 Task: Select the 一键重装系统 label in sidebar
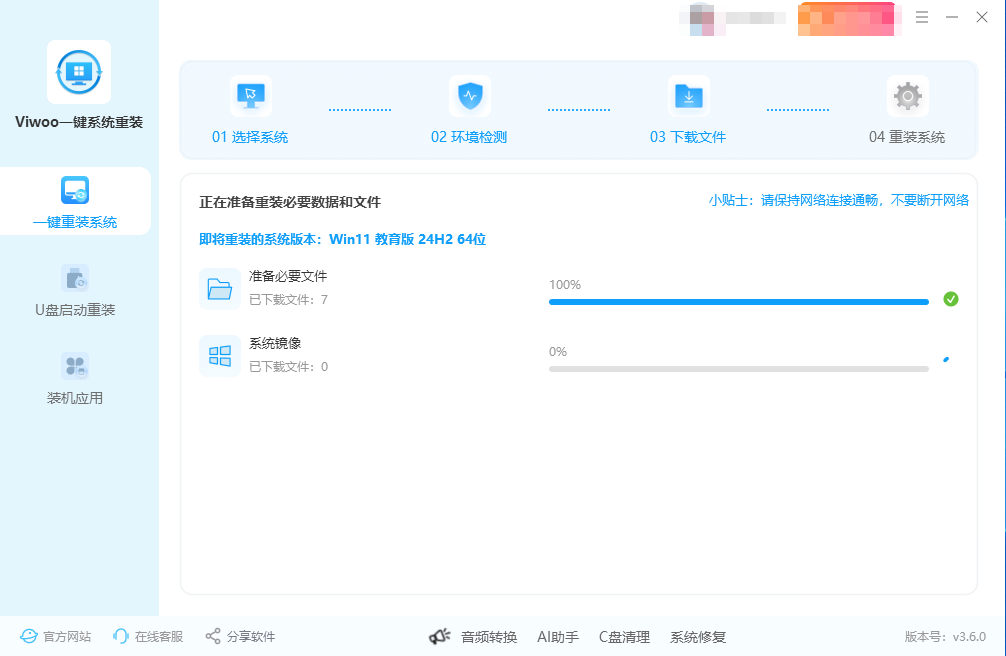(x=75, y=222)
